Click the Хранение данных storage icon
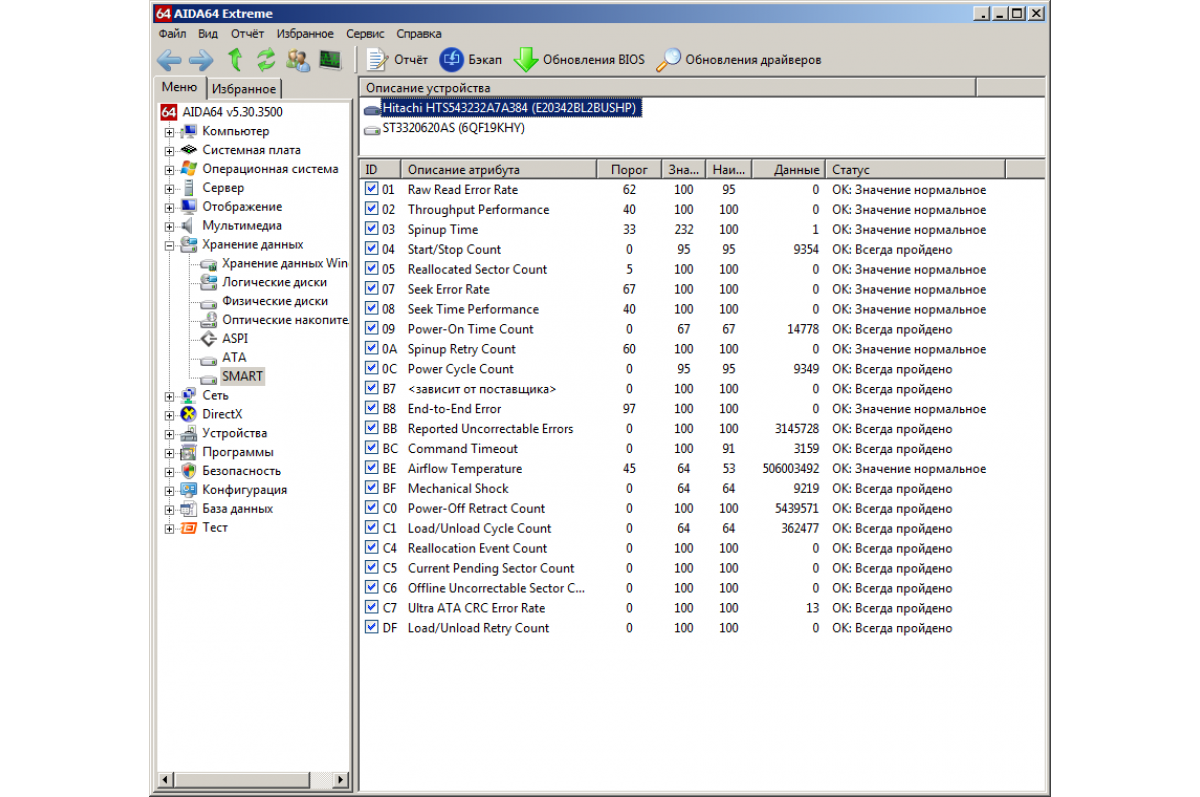Viewport: 1200px width, 797px height. 189,245
